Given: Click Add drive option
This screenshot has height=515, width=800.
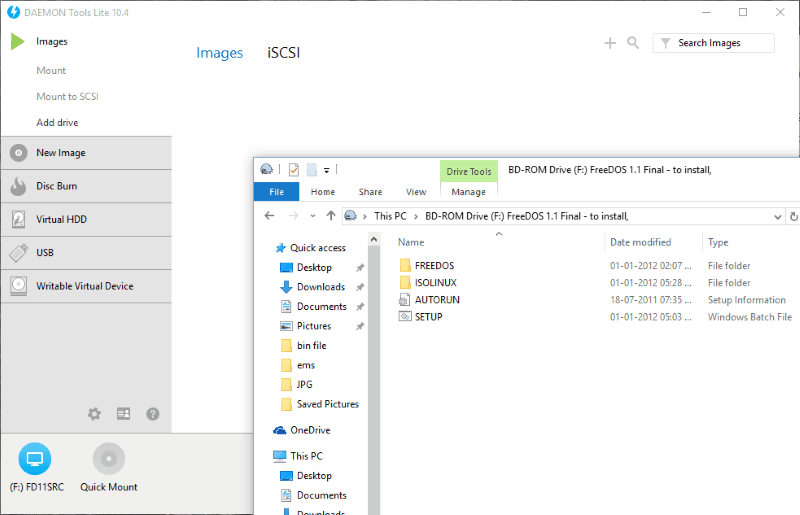Looking at the screenshot, I should 57,122.
